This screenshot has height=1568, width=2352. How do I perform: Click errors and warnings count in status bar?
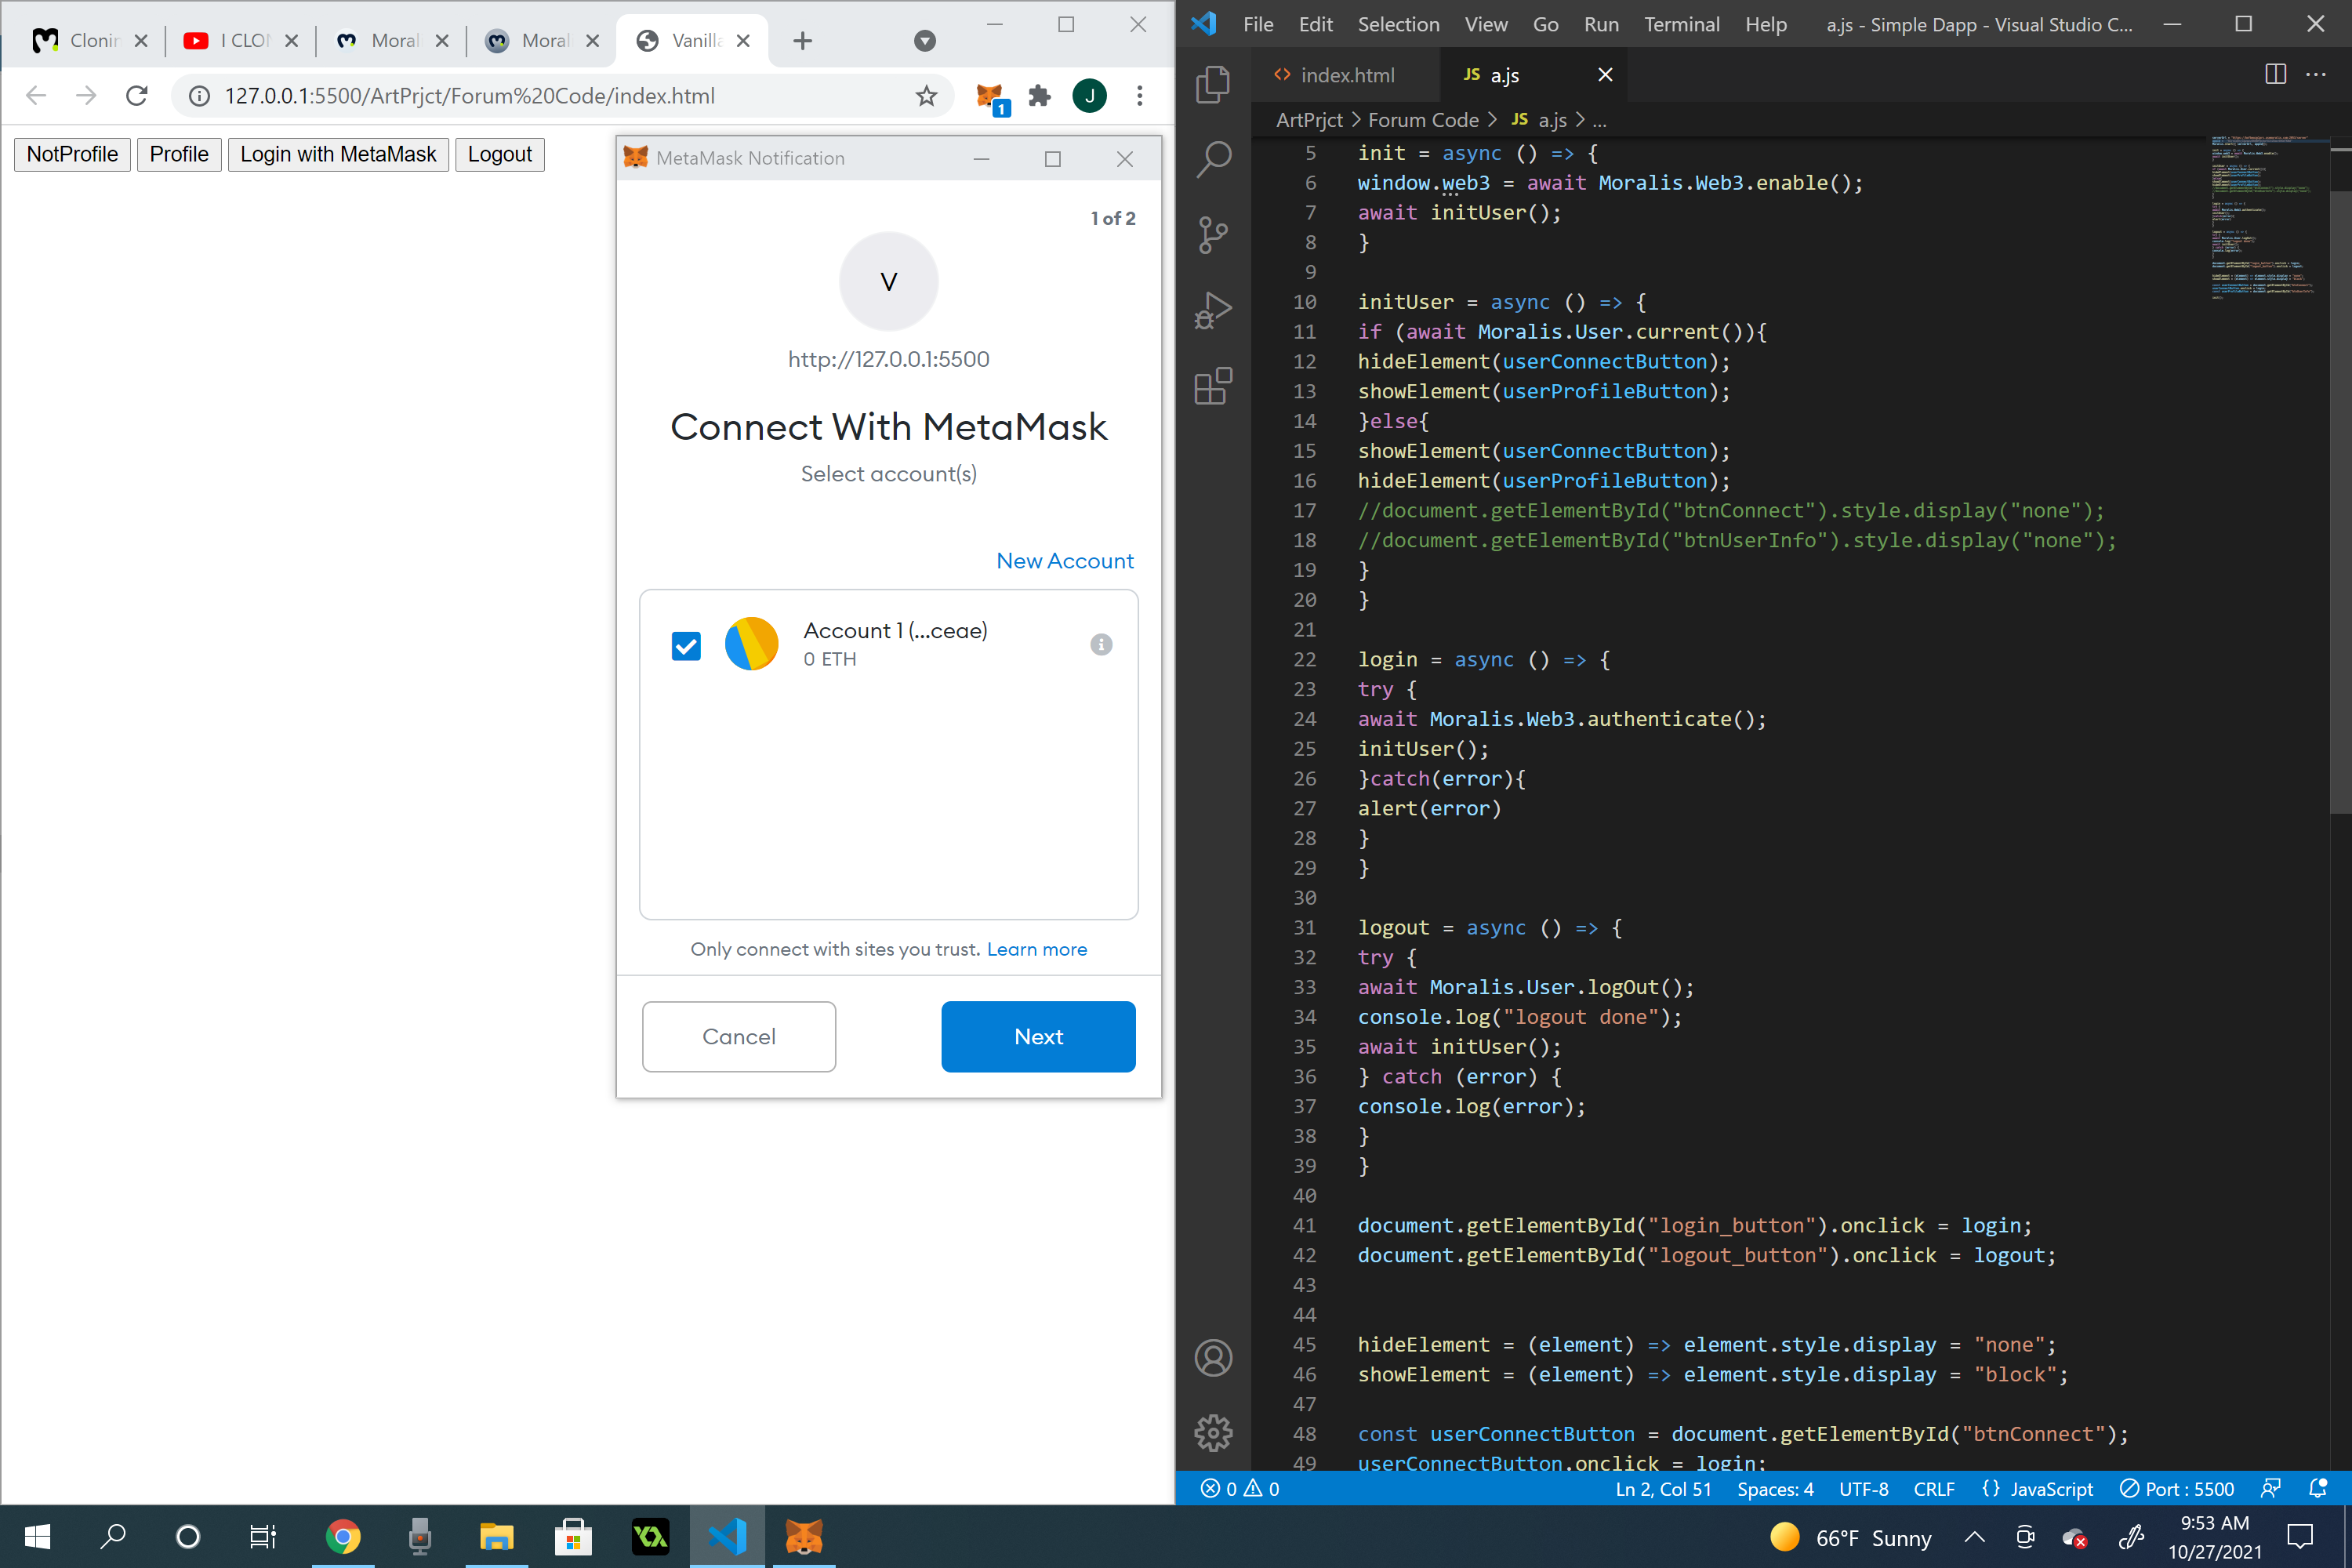click(1240, 1488)
